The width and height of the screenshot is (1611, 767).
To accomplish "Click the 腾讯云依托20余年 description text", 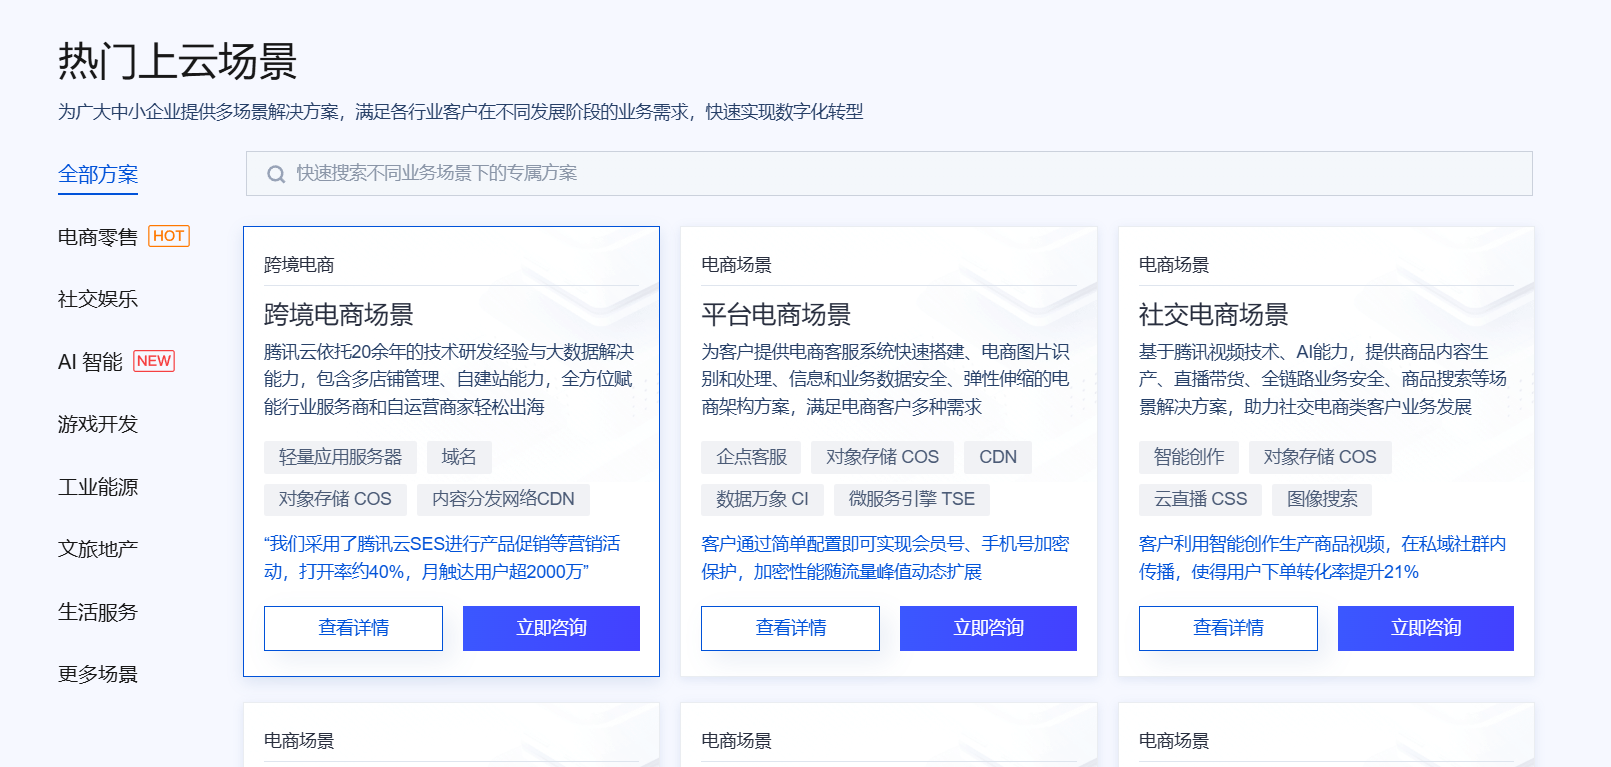I will 449,380.
